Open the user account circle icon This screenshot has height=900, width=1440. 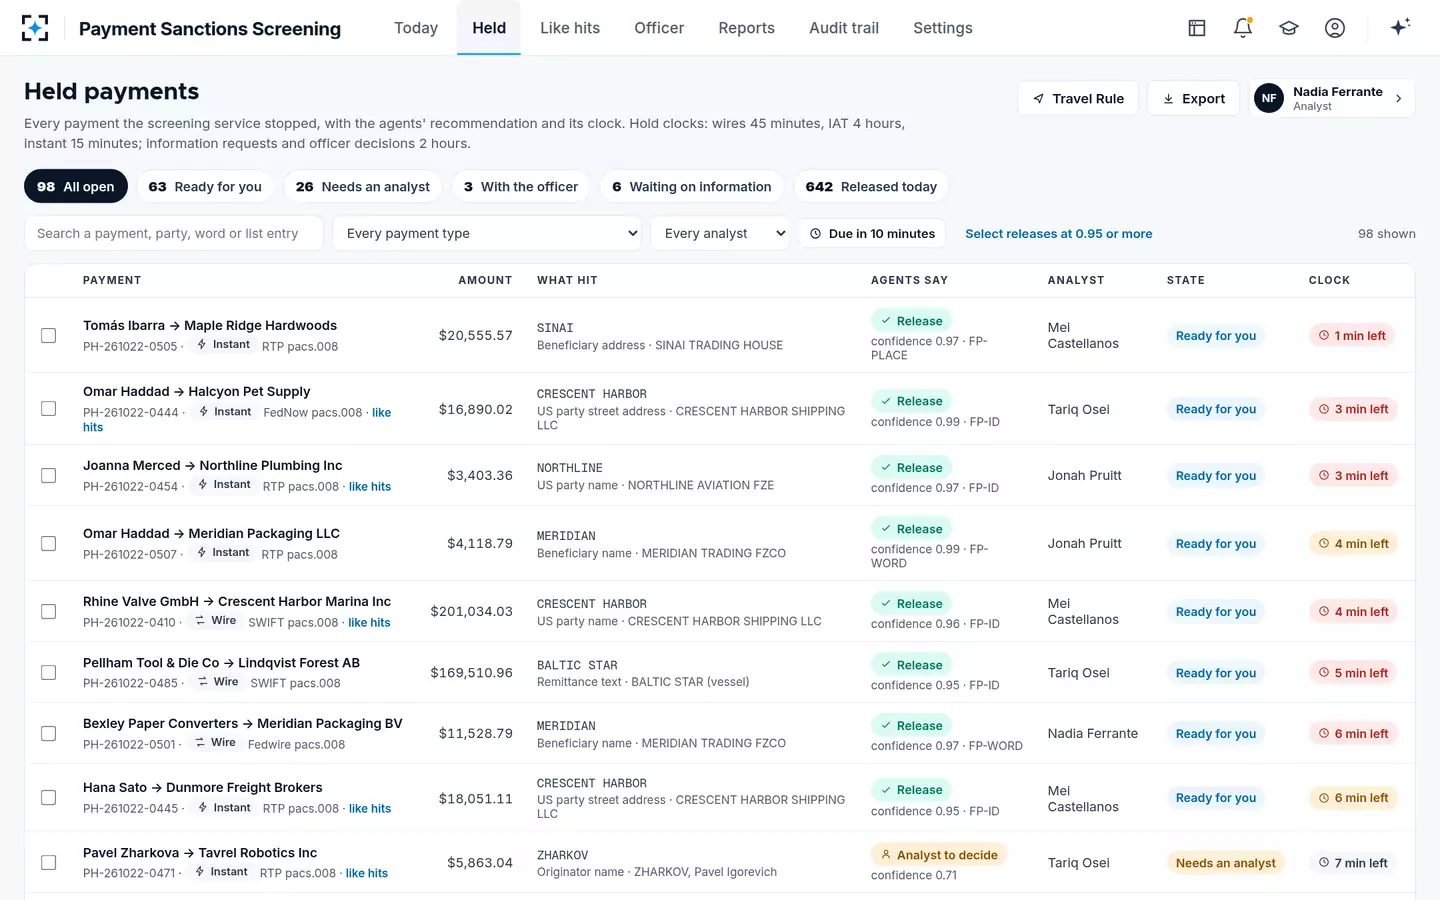point(1335,28)
